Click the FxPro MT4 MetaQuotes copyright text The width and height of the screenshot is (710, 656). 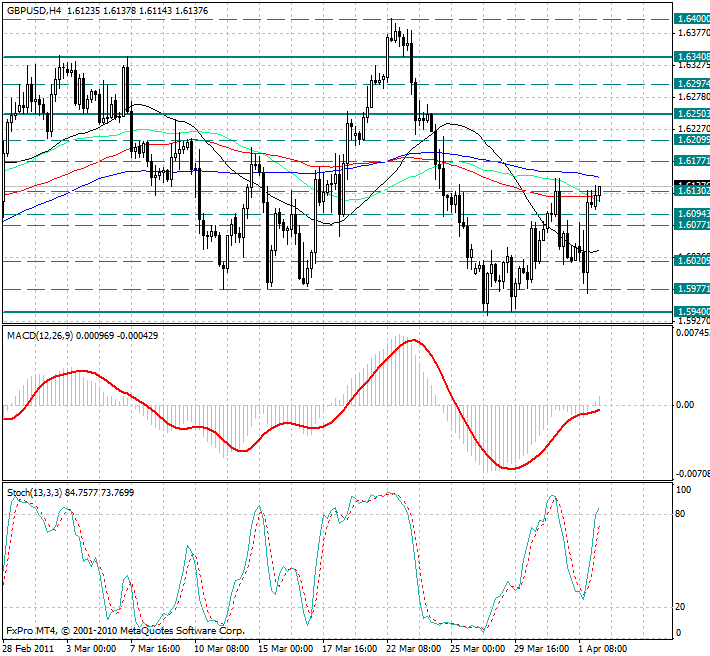[126, 631]
